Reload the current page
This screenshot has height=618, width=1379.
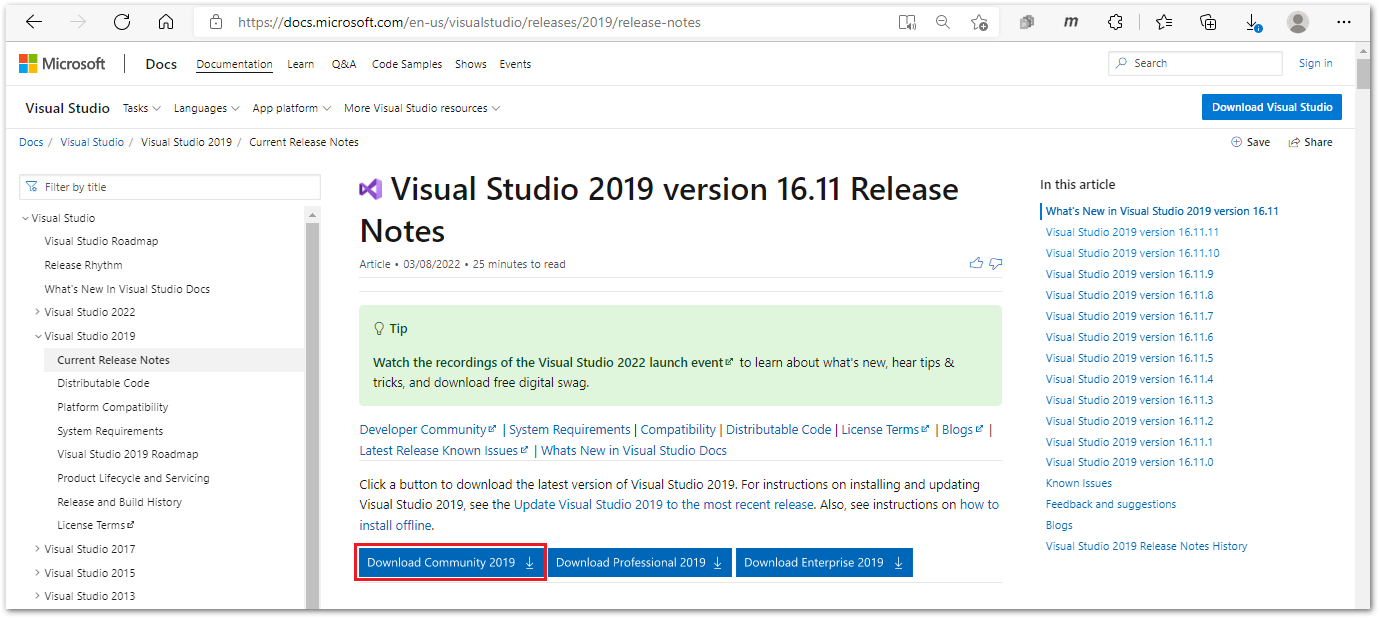pyautogui.click(x=122, y=22)
